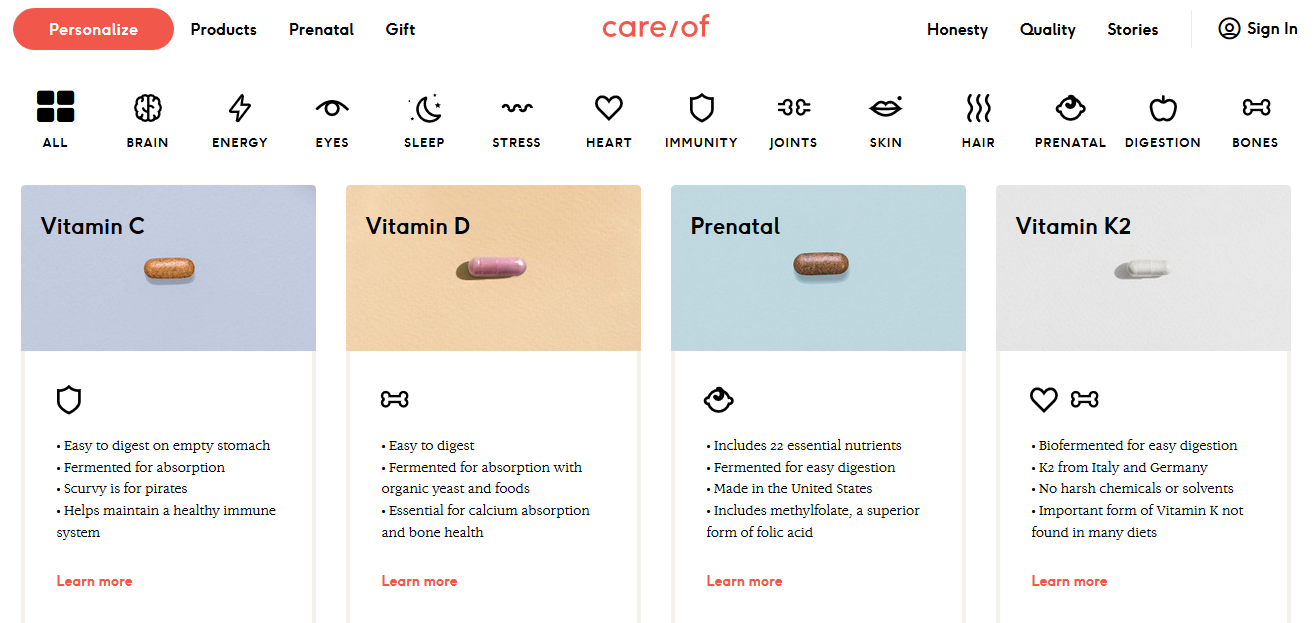
Task: Open the Products menu item
Action: tap(223, 29)
